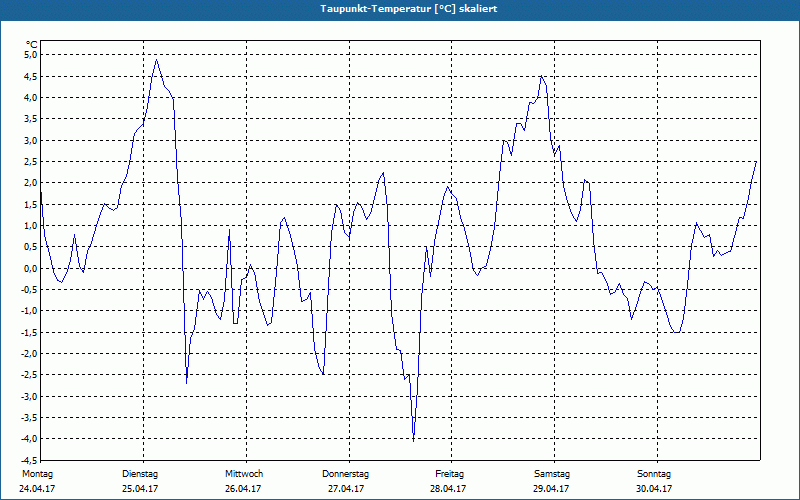
Task: Click the 27.04.17 date label
Action: coord(346,489)
